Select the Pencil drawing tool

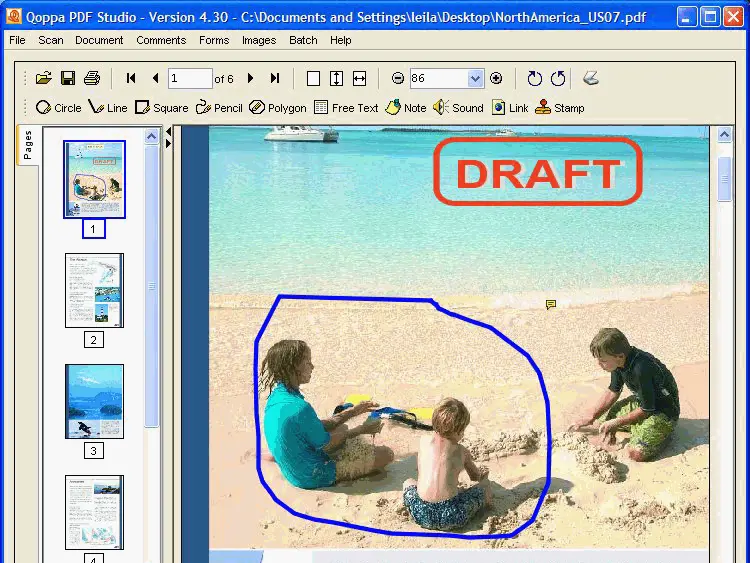219,108
